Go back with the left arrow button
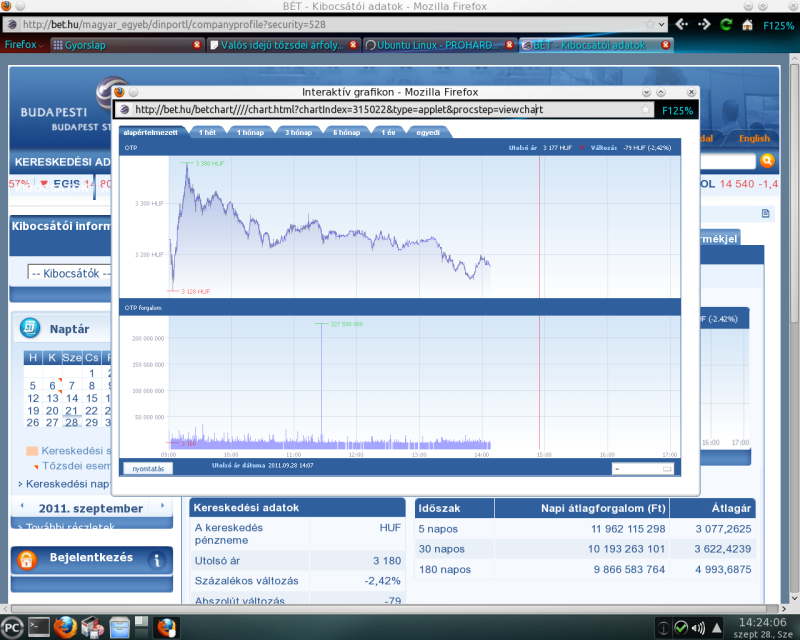Screen dimensions: 800x640 point(681,24)
